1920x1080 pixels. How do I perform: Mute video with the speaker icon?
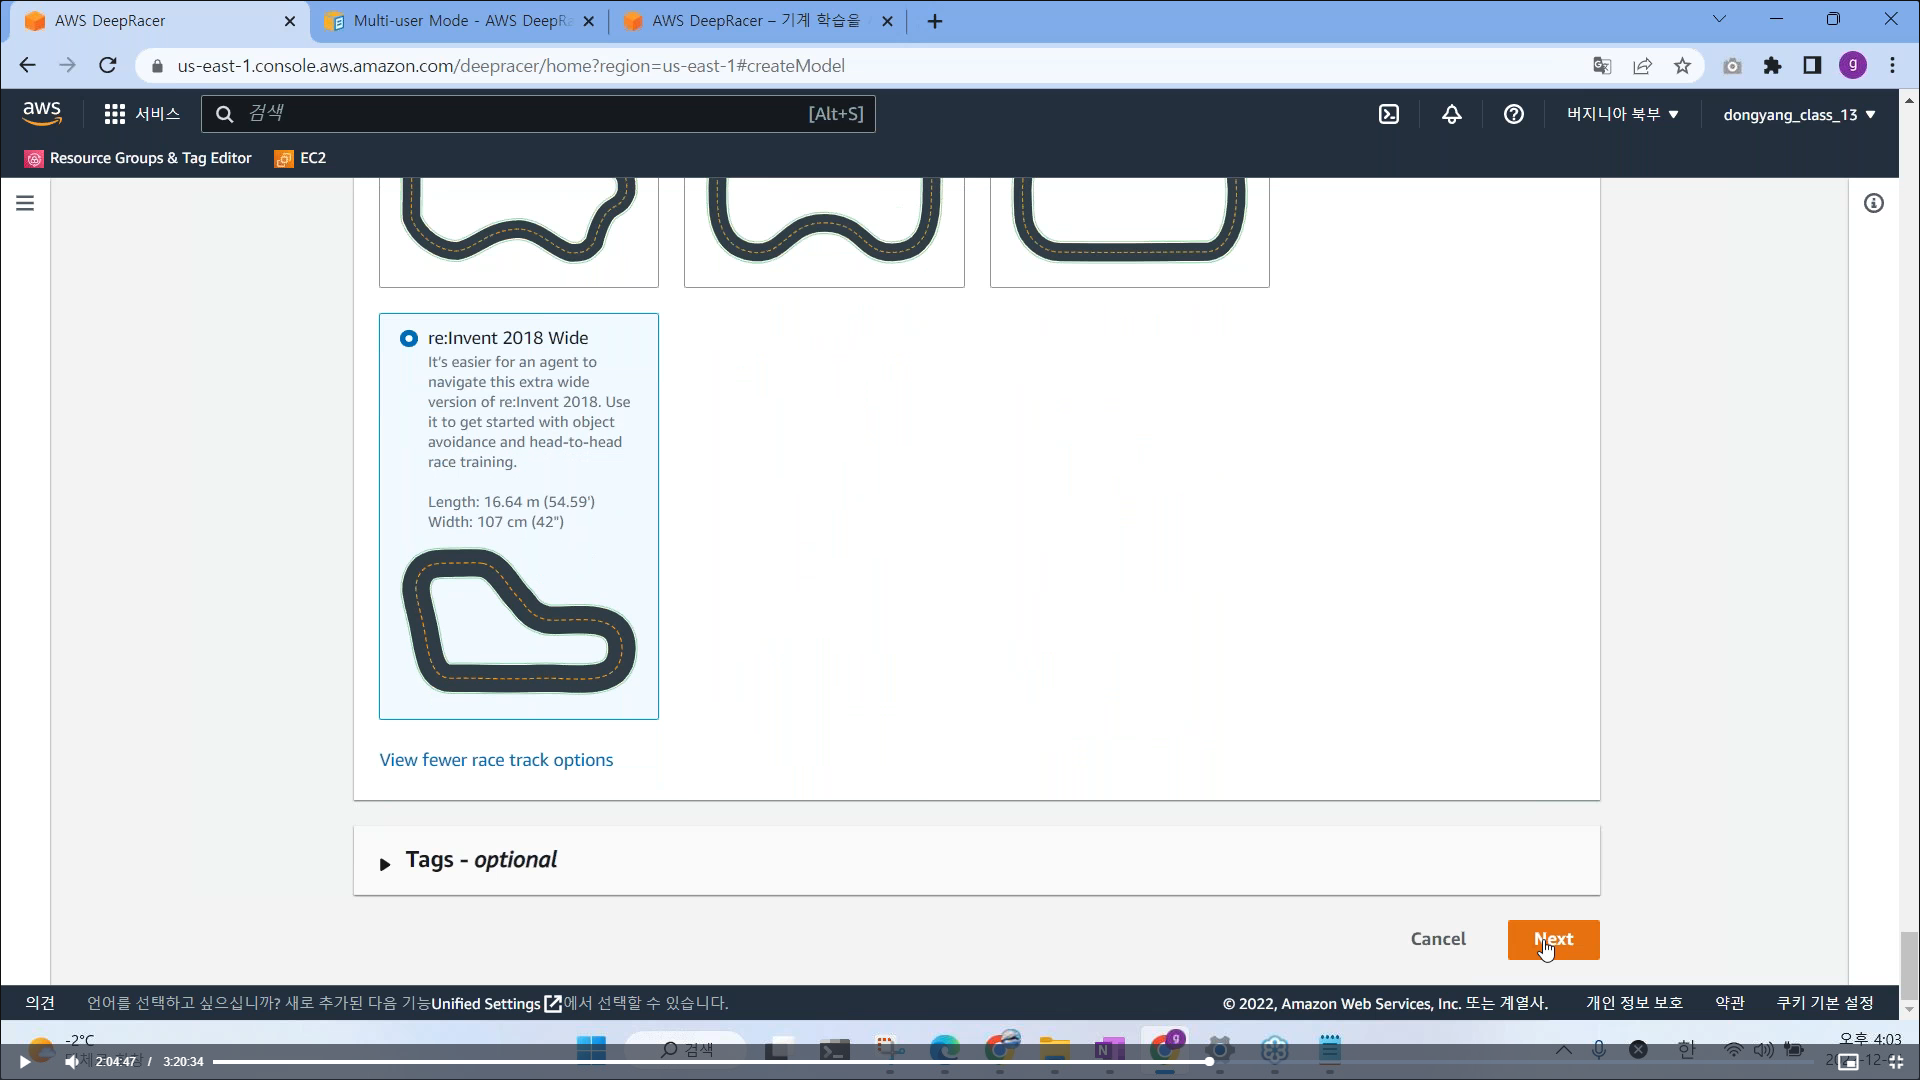coord(71,1062)
